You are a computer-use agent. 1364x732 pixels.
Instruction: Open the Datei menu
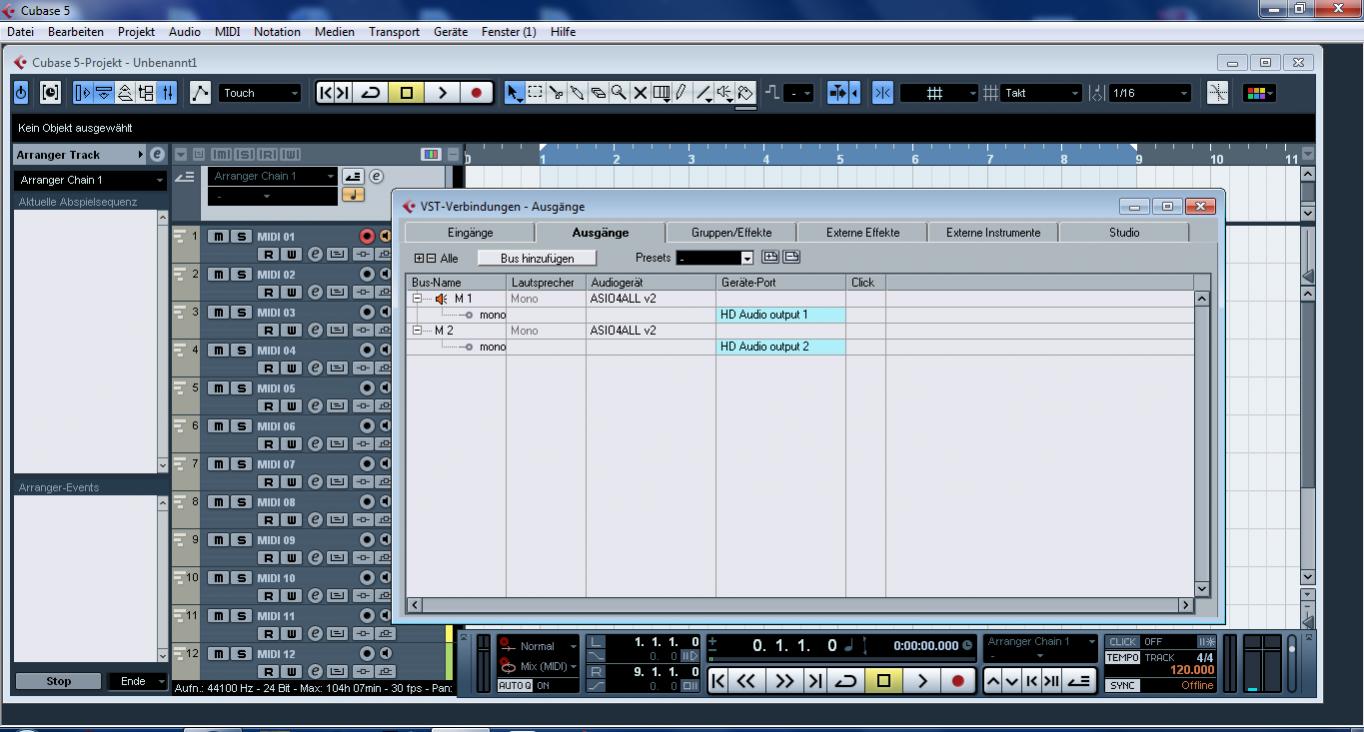pos(20,32)
